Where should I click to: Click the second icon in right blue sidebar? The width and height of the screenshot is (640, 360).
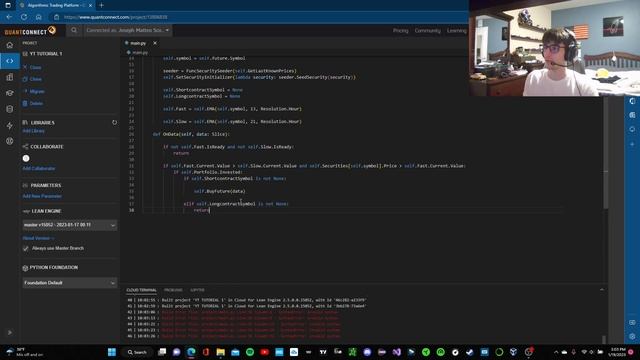(x=632, y=115)
